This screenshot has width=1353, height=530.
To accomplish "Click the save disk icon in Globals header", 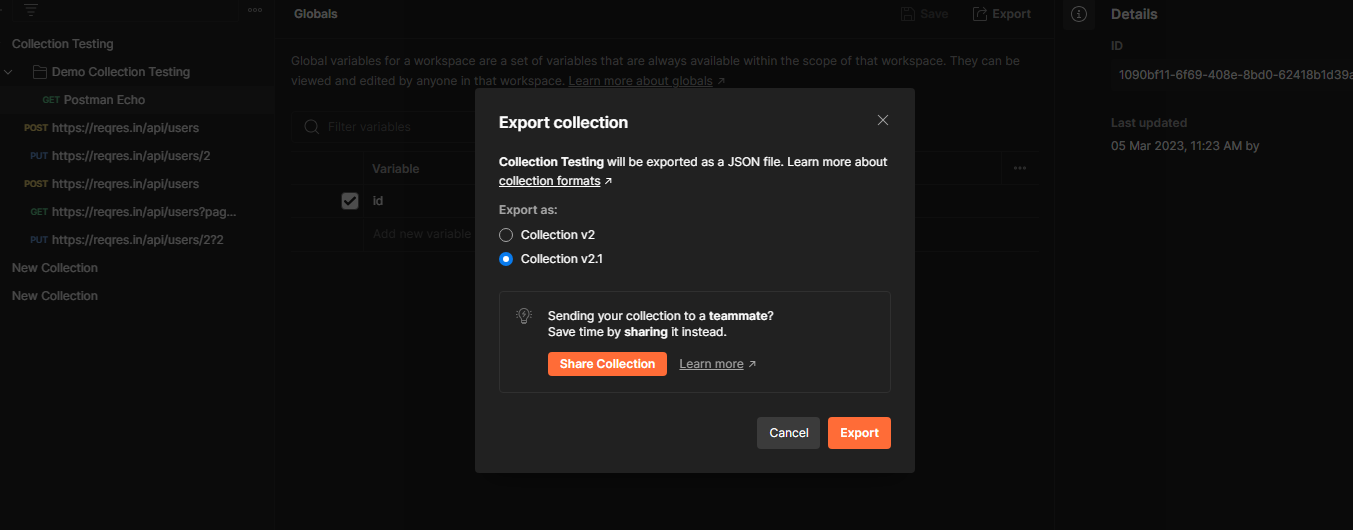I will click(908, 14).
